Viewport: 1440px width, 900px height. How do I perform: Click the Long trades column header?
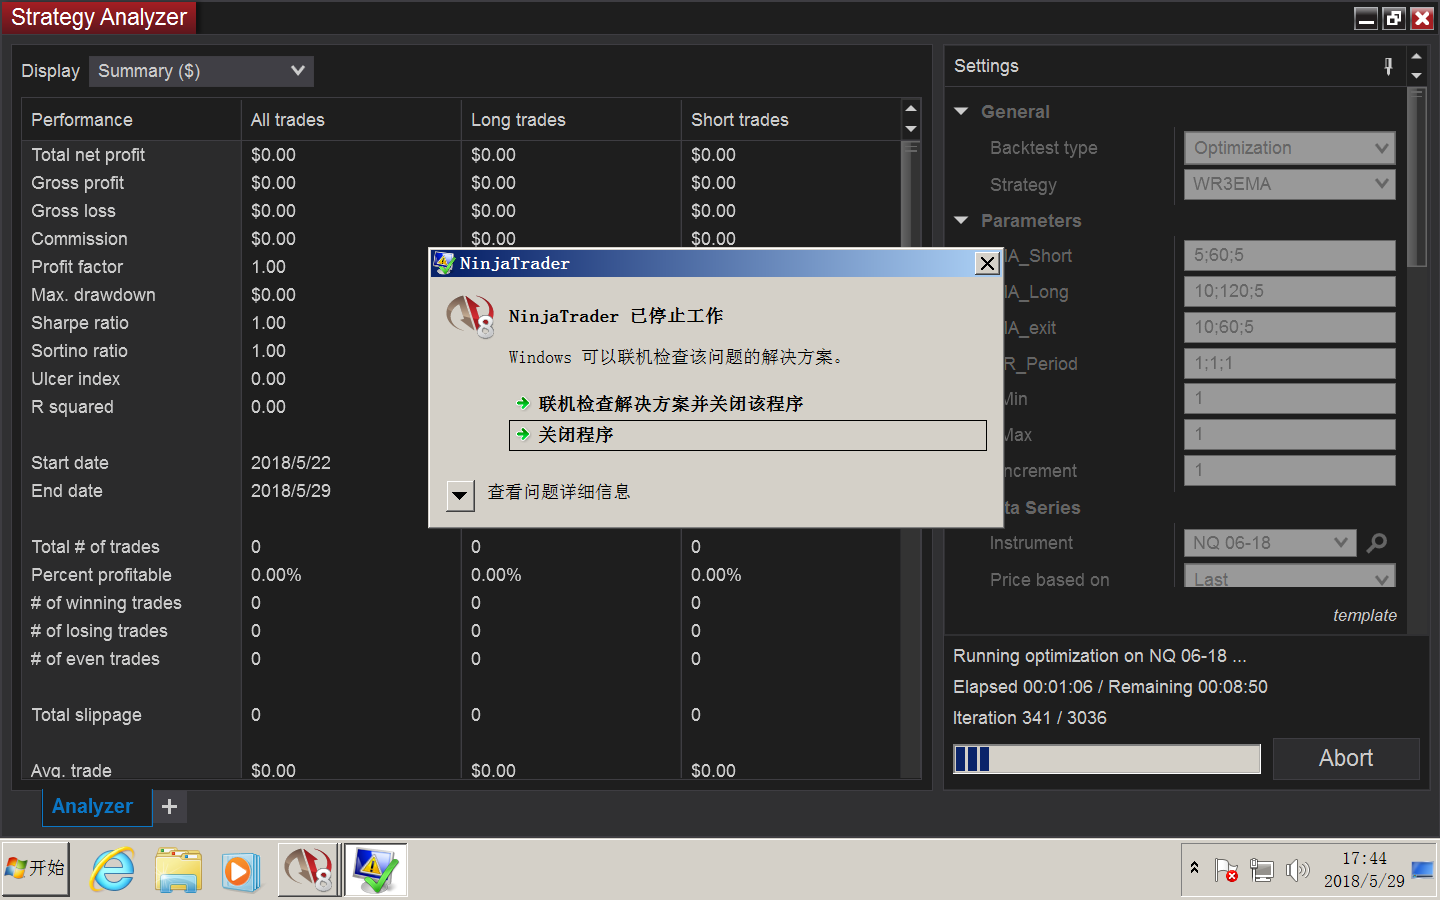click(571, 120)
